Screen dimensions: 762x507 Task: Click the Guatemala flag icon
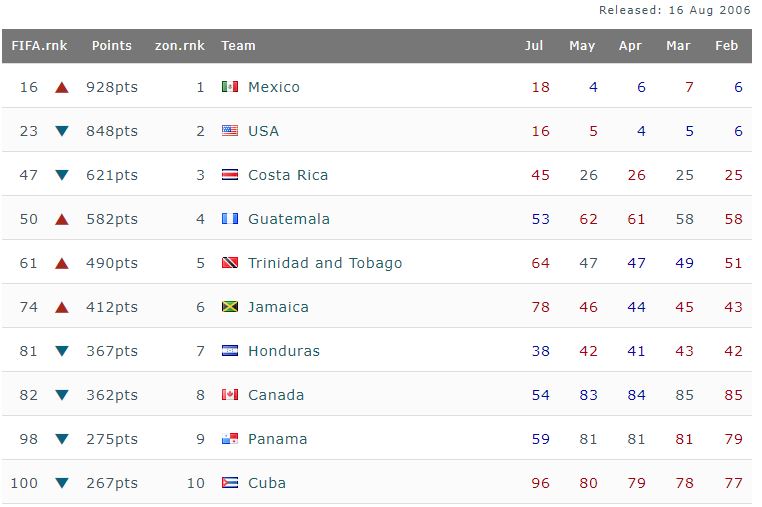pyautogui.click(x=230, y=219)
